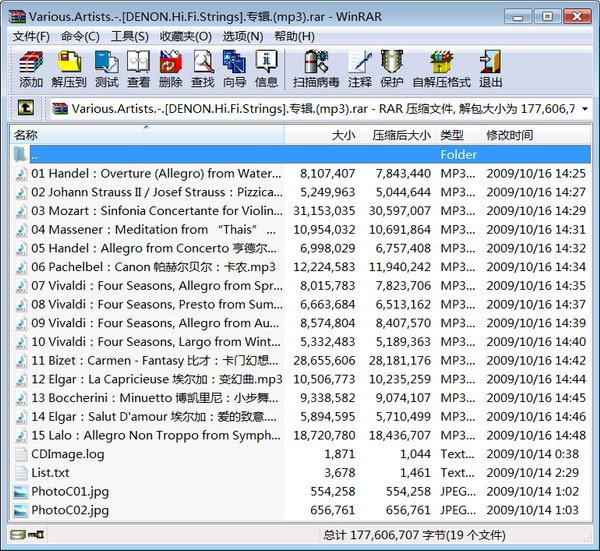This screenshot has height=551, width=600.
Task: Sort by Type (类型) column header
Action: point(458,135)
